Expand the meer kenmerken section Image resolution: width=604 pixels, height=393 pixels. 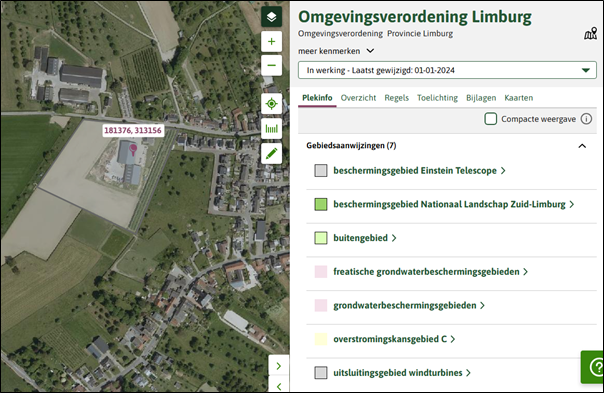336,51
